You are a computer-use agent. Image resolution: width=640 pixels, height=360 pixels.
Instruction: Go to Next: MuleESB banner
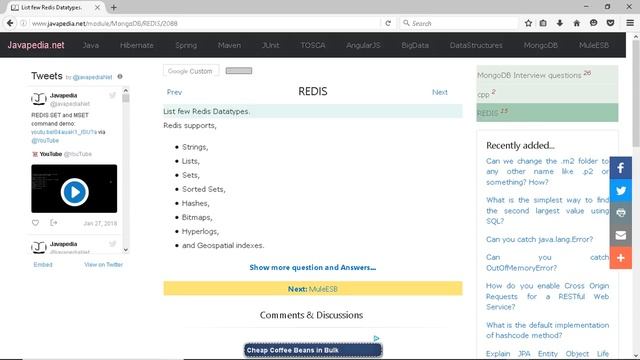(x=313, y=289)
